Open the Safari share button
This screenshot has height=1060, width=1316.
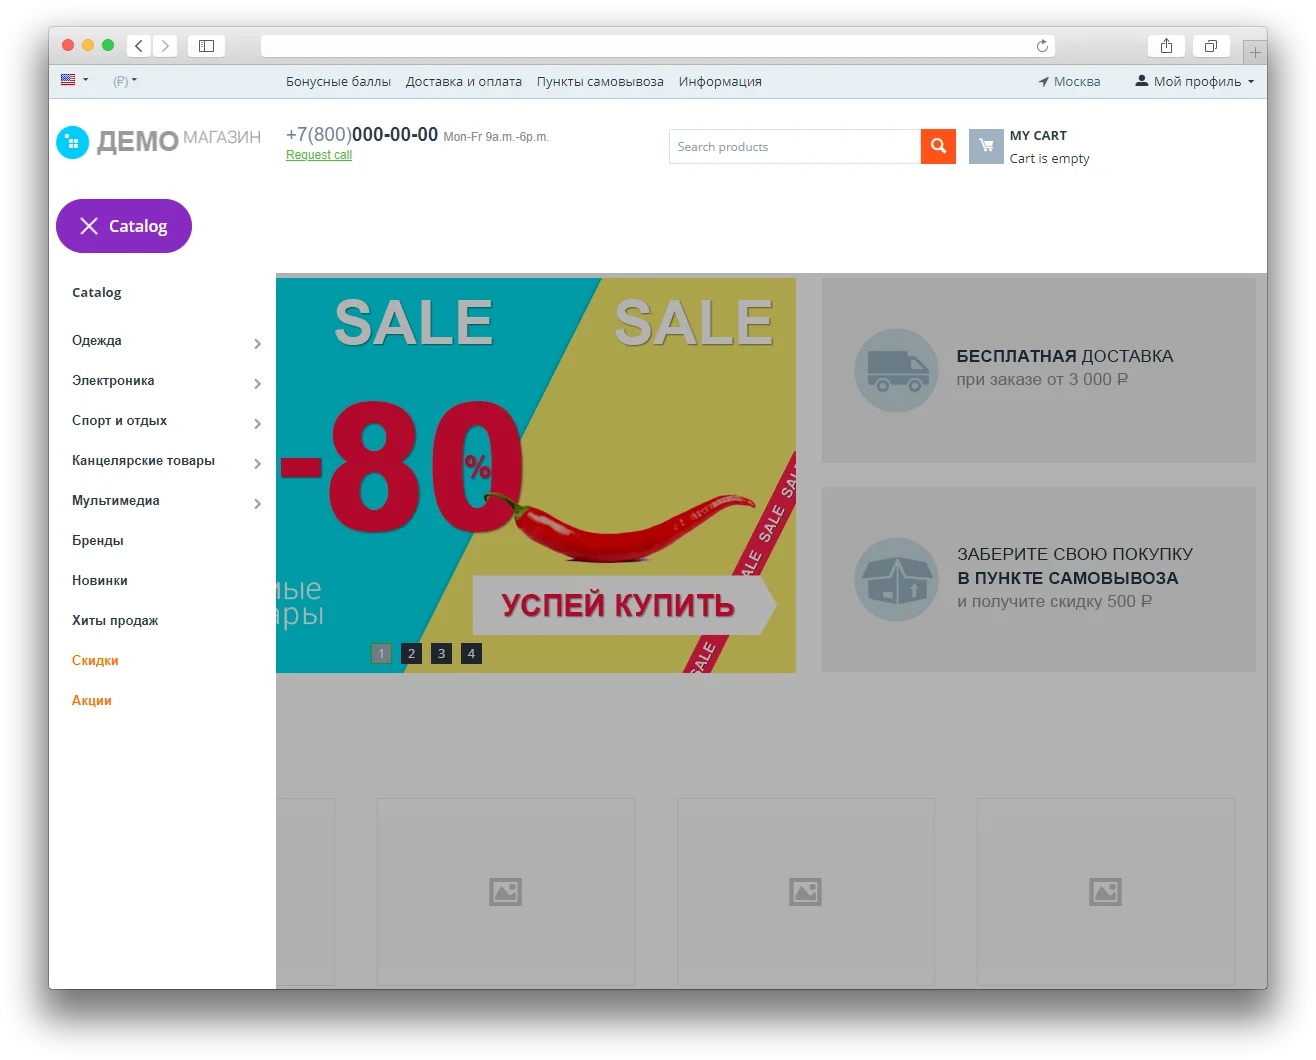click(x=1166, y=46)
